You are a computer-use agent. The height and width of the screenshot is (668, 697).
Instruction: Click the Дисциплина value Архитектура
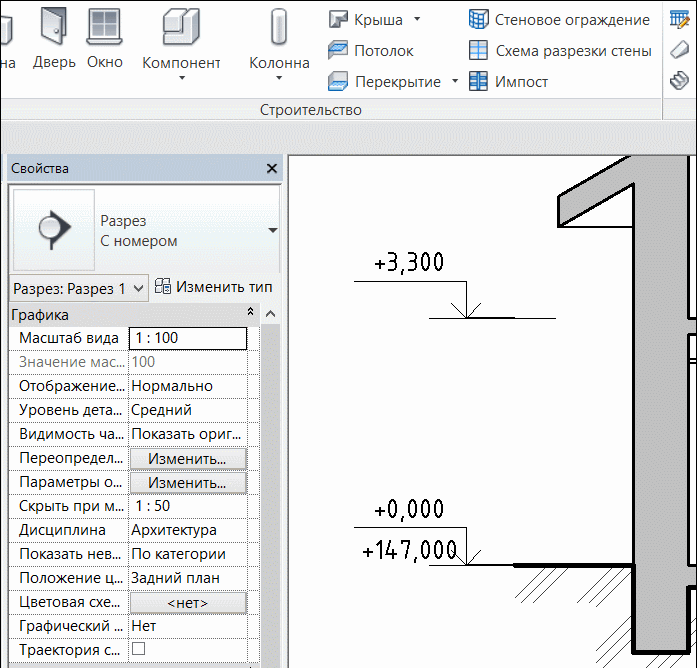188,530
